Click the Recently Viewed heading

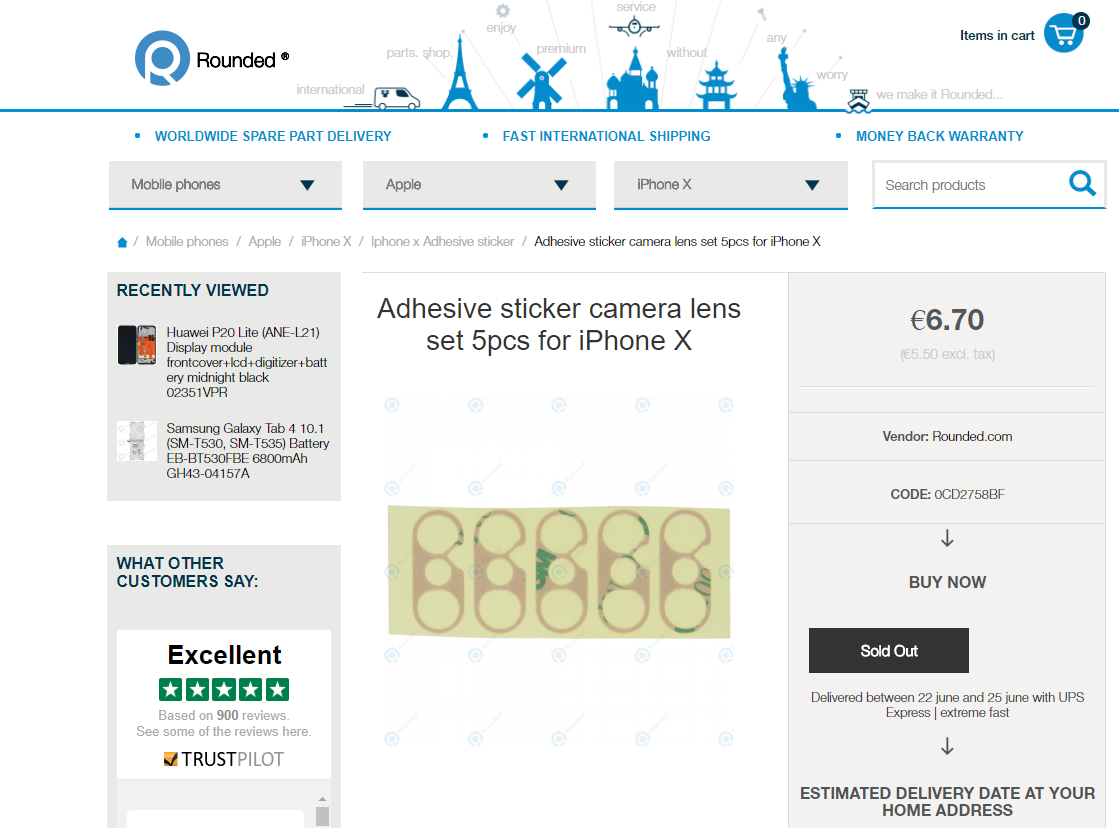(x=193, y=291)
